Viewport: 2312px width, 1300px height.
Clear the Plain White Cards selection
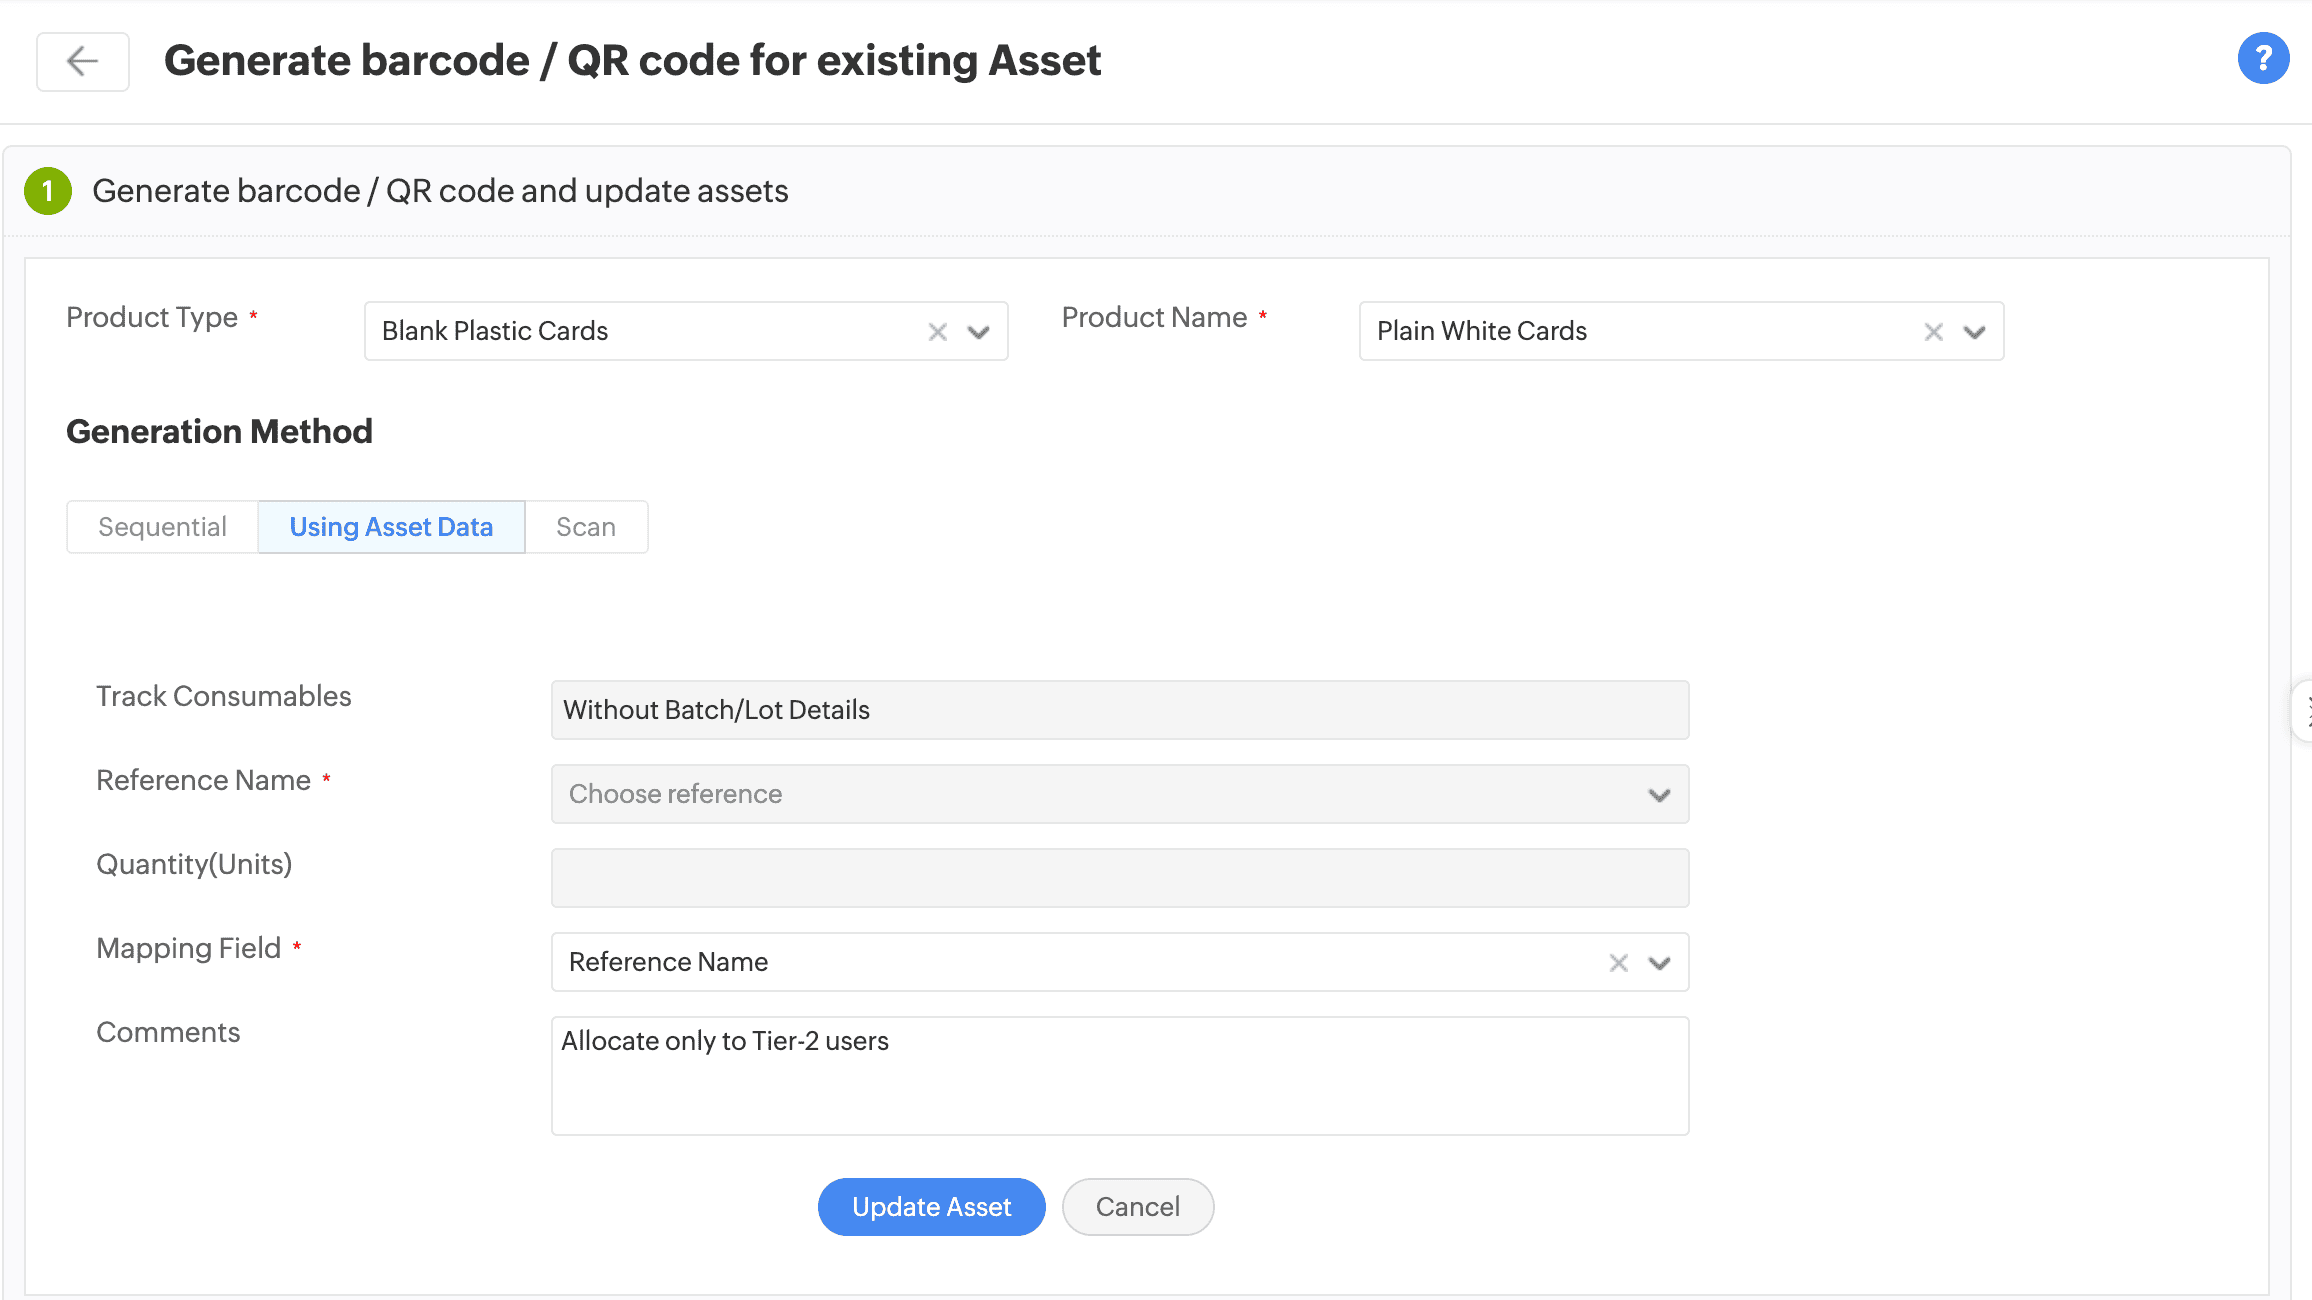tap(1933, 332)
